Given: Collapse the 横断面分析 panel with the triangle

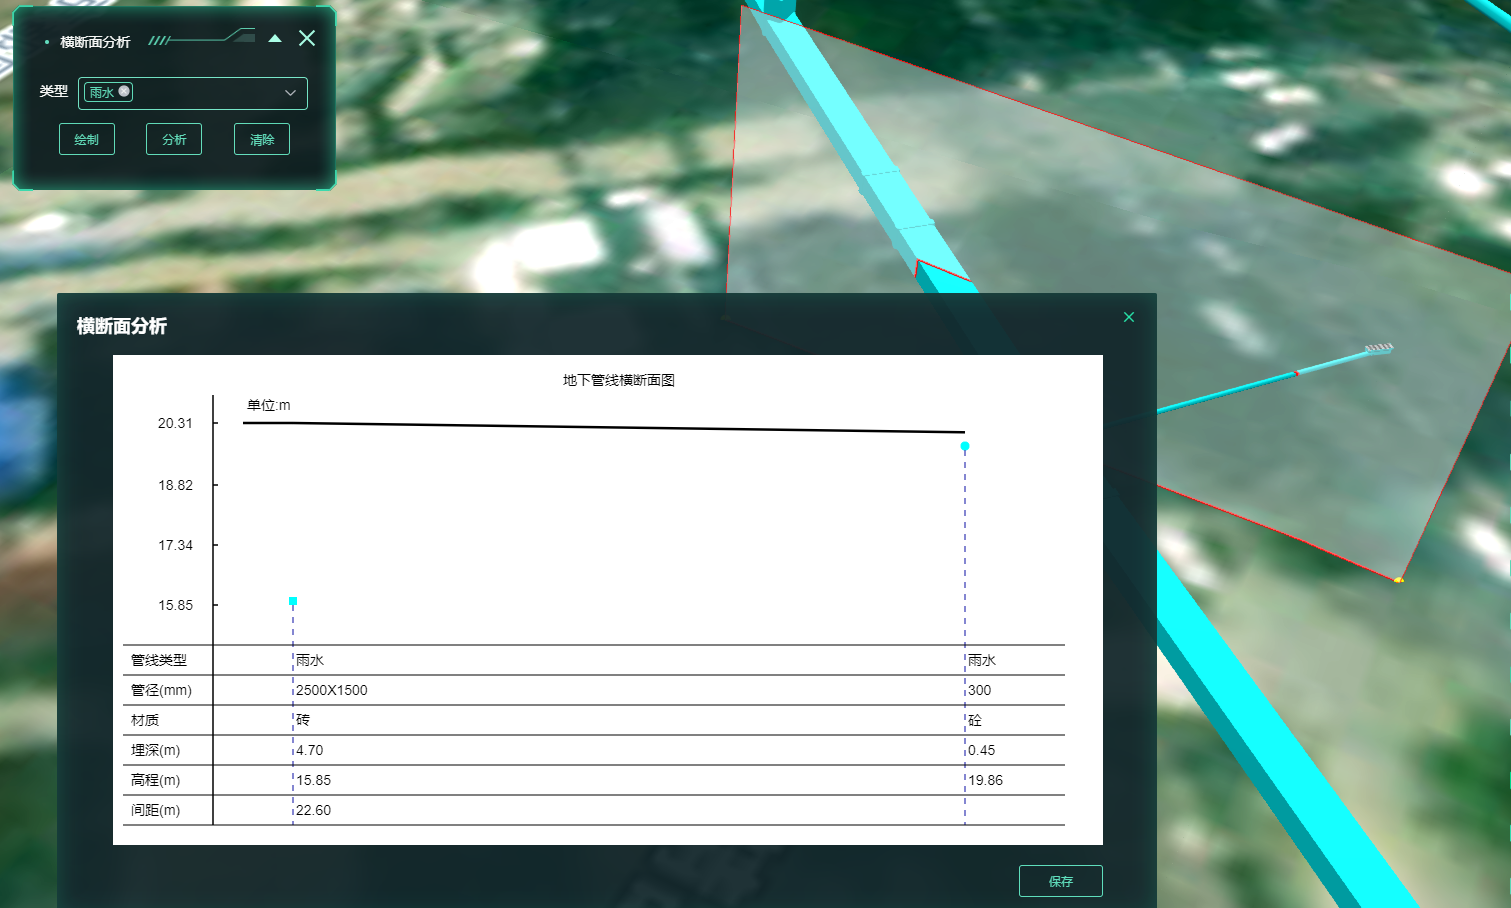Looking at the screenshot, I should [x=275, y=39].
